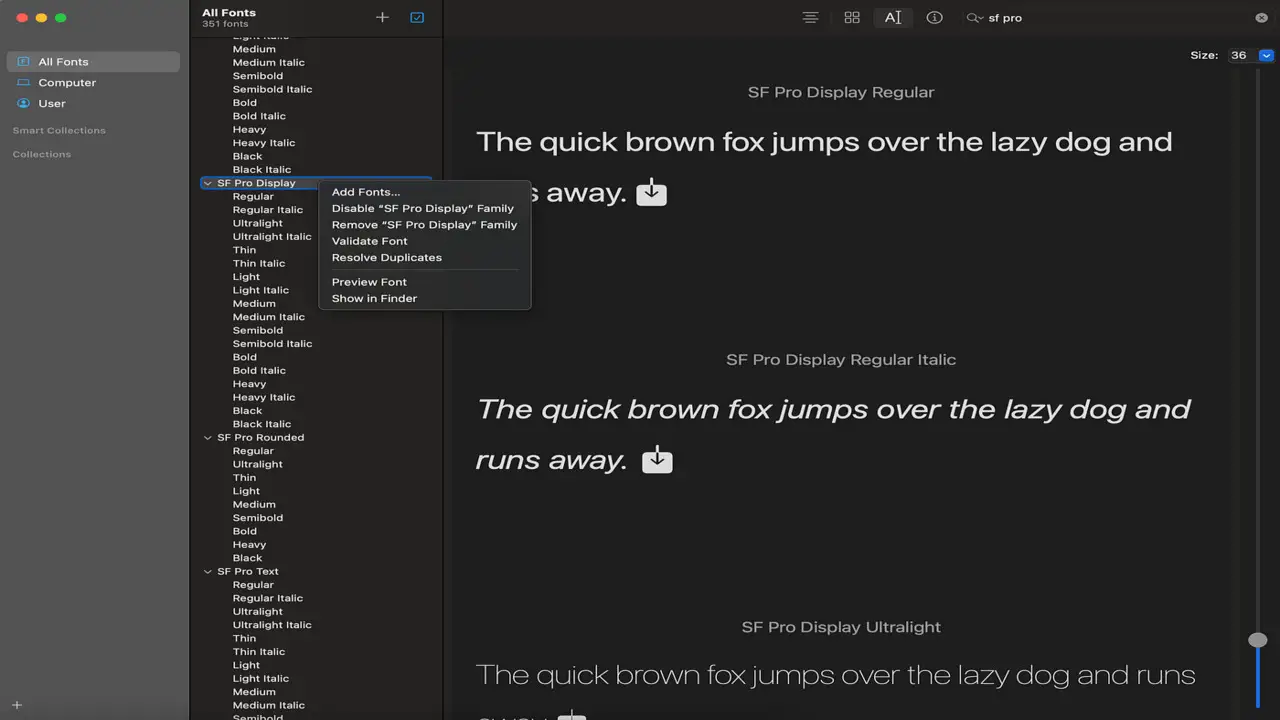This screenshot has height=720, width=1280.
Task: Select Regular under SF Pro Rounded
Action: [253, 451]
